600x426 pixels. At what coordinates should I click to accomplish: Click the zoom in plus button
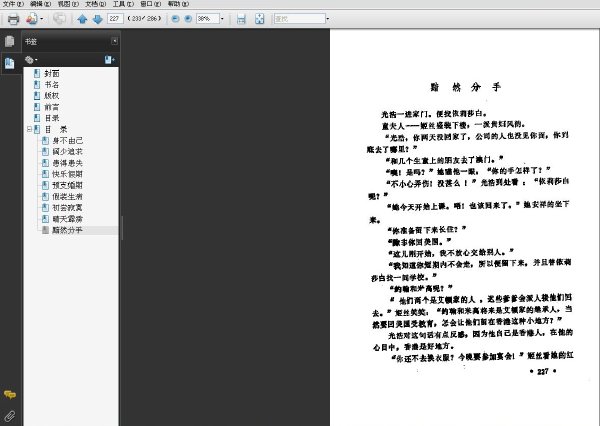pyautogui.click(x=188, y=18)
